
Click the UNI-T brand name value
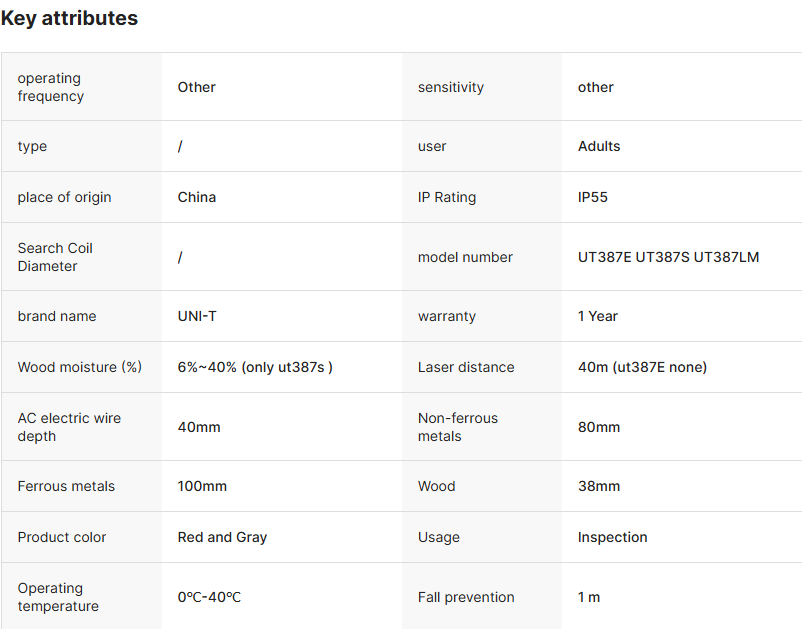[x=197, y=316]
